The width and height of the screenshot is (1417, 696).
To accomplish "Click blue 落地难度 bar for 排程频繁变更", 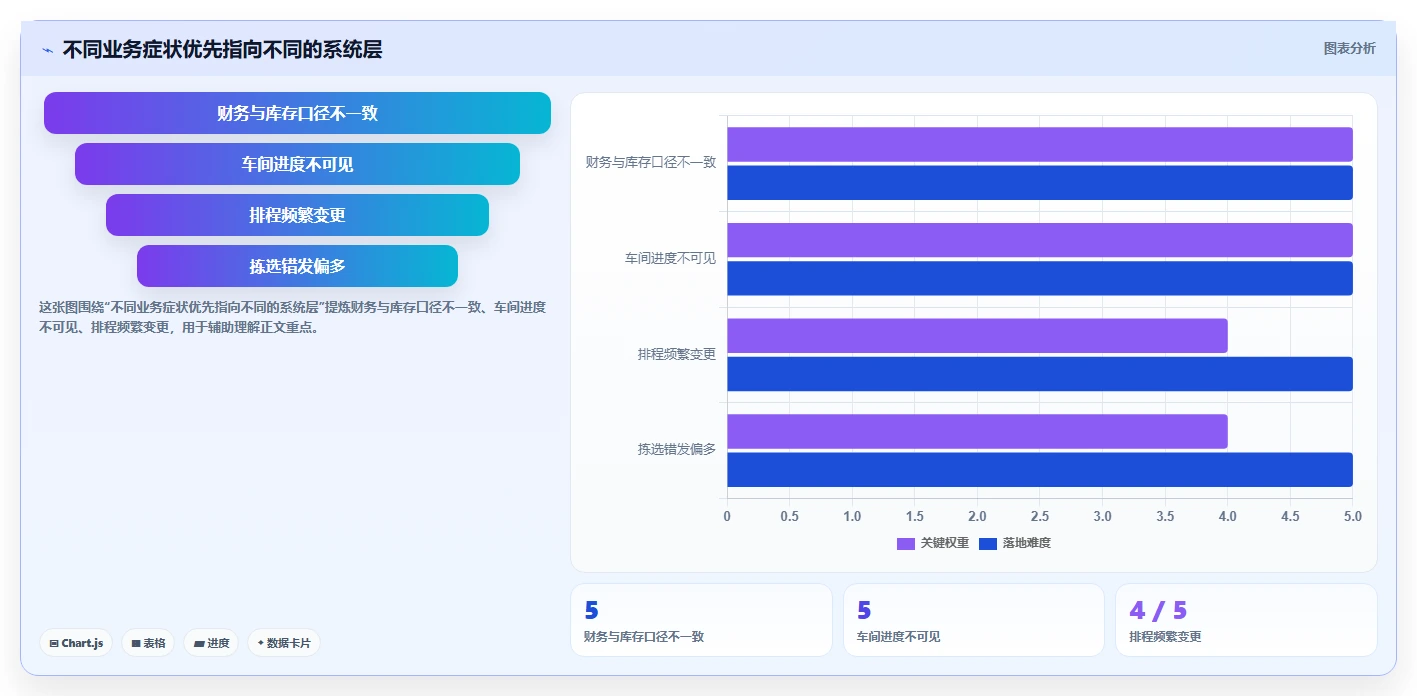I will (x=1040, y=374).
